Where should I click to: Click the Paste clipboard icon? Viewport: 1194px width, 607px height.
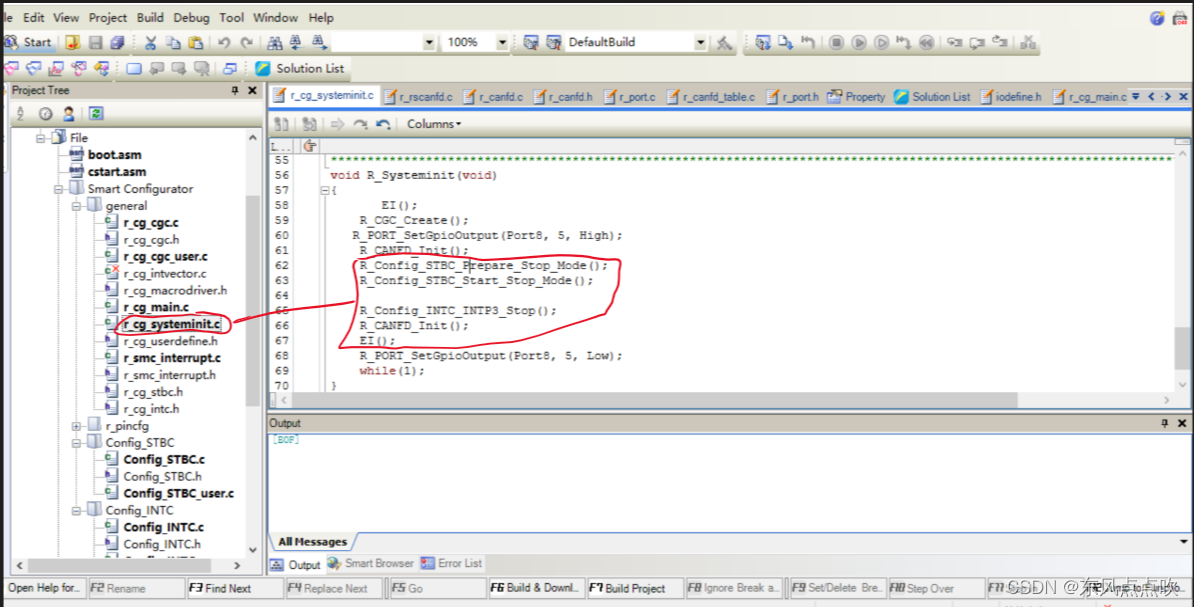point(196,43)
